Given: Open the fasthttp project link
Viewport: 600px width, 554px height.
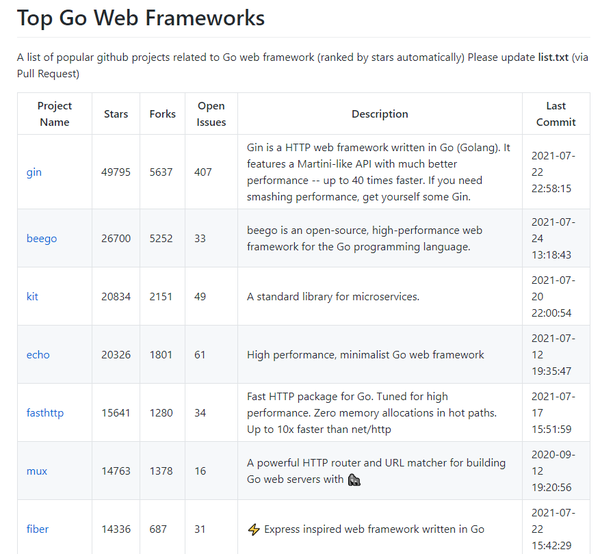Looking at the screenshot, I should pos(47,412).
